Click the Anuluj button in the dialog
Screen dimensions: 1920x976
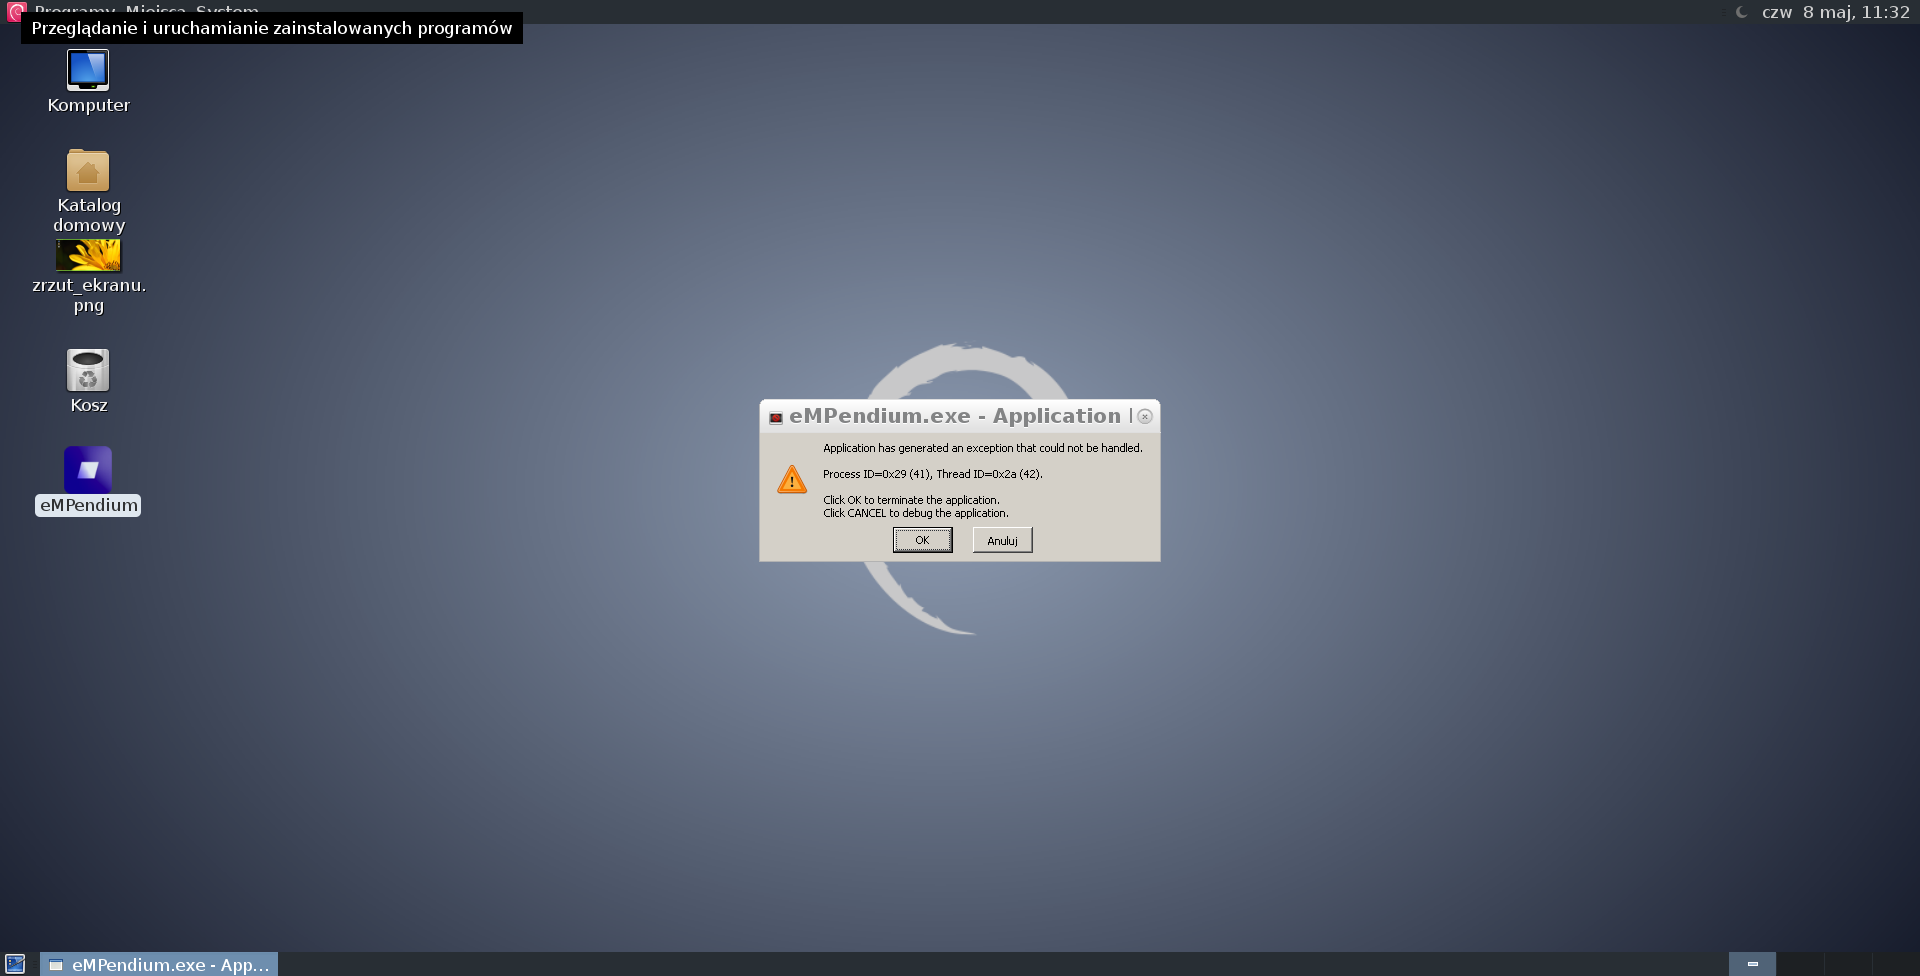[x=1002, y=540]
